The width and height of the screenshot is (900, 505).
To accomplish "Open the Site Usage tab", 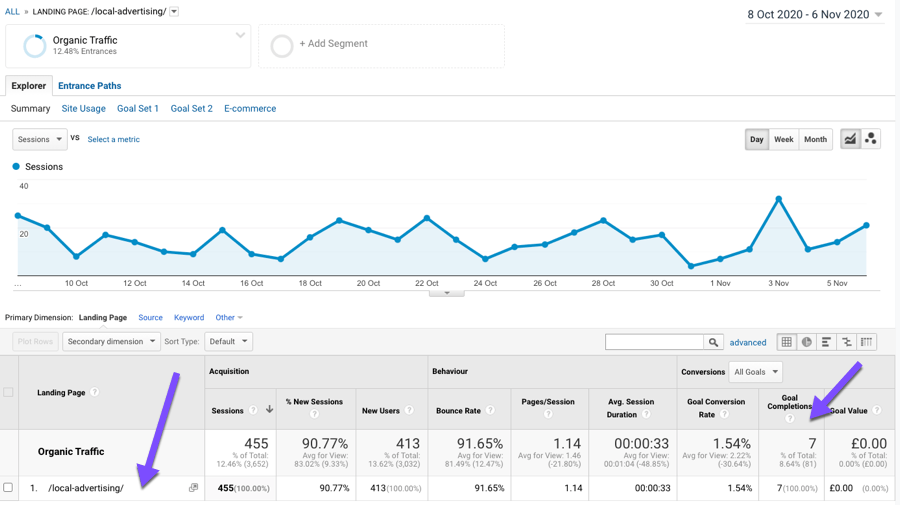I will (x=83, y=108).
